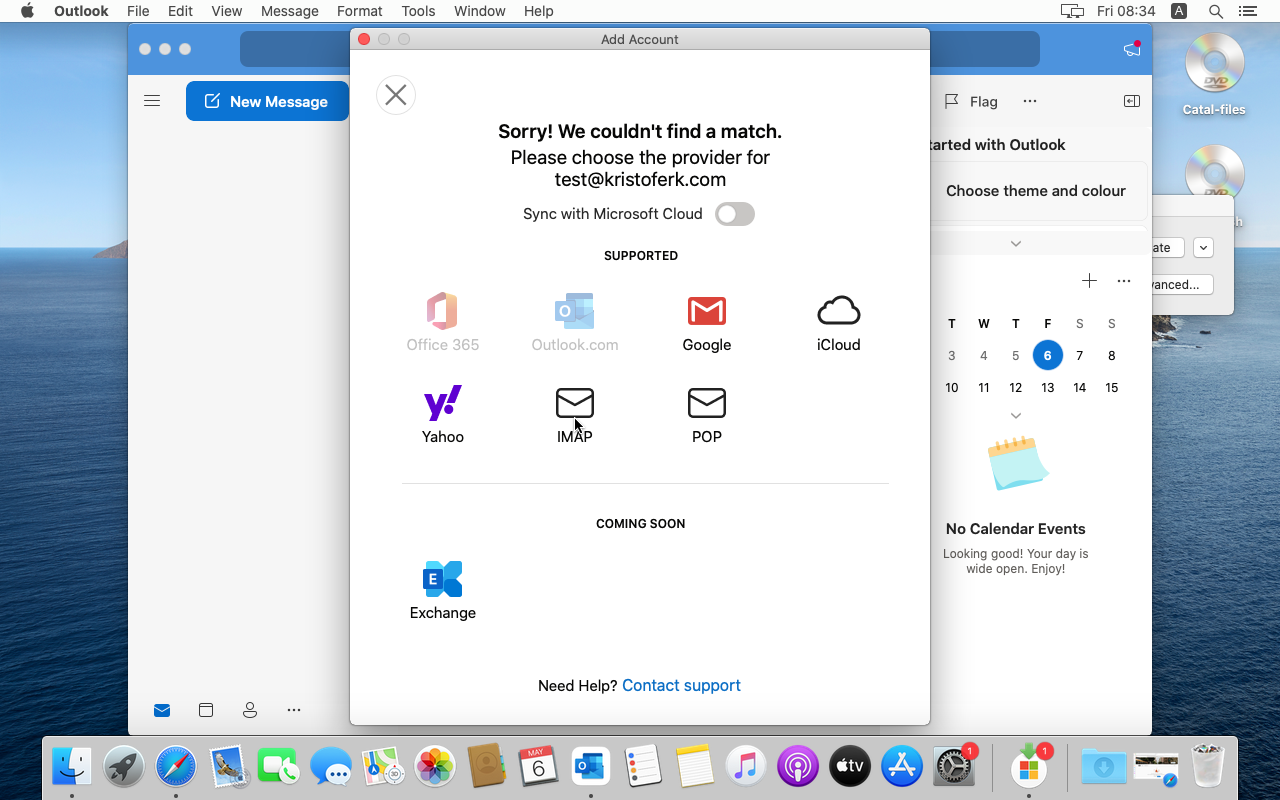Click the New Message button
Viewport: 1280px width, 800px height.
coord(267,101)
